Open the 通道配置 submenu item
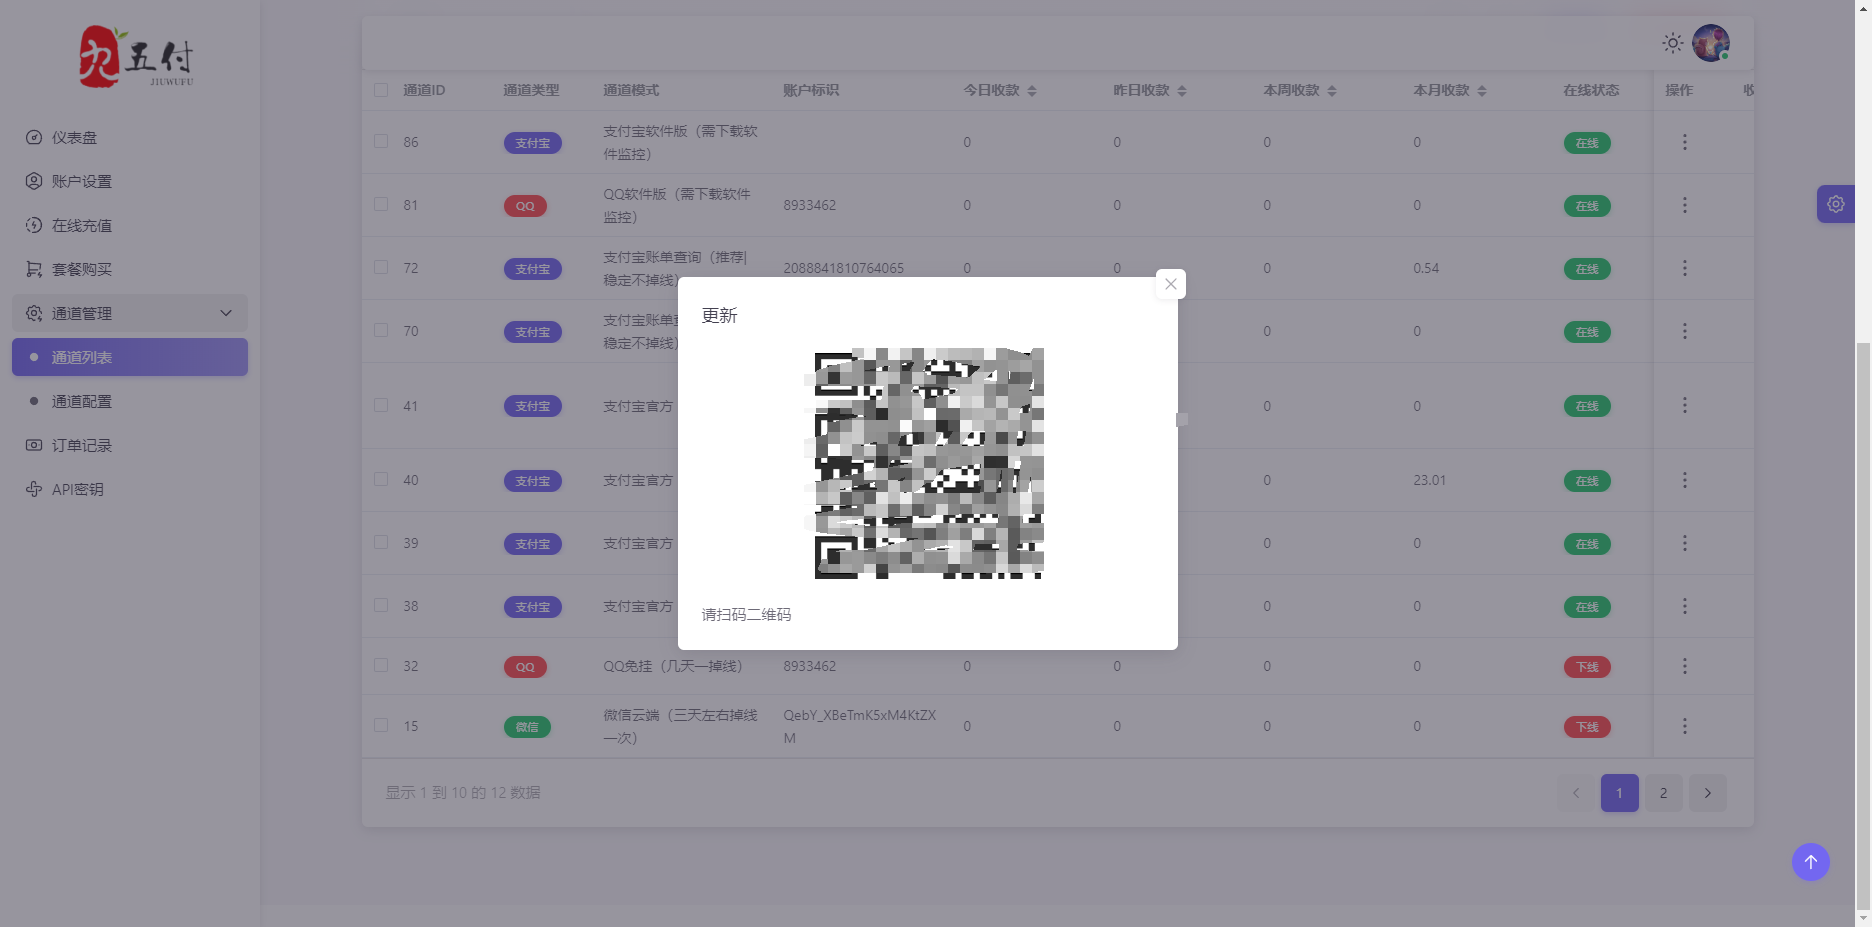The height and width of the screenshot is (927, 1872). (130, 401)
